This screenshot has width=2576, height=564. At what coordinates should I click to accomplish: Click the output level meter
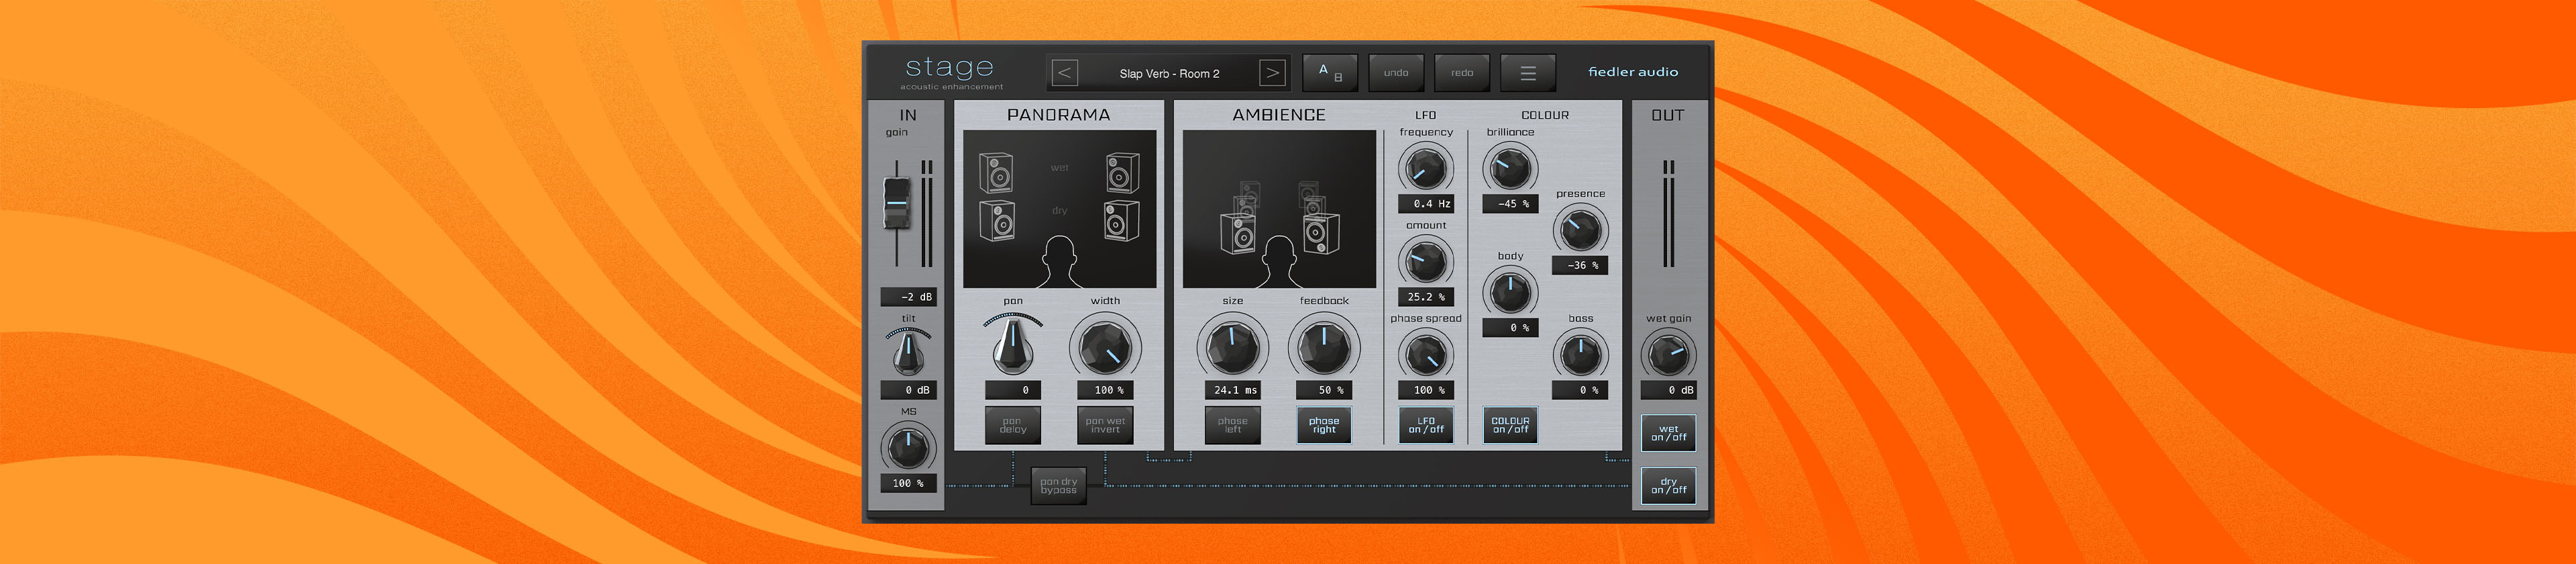click(1668, 213)
